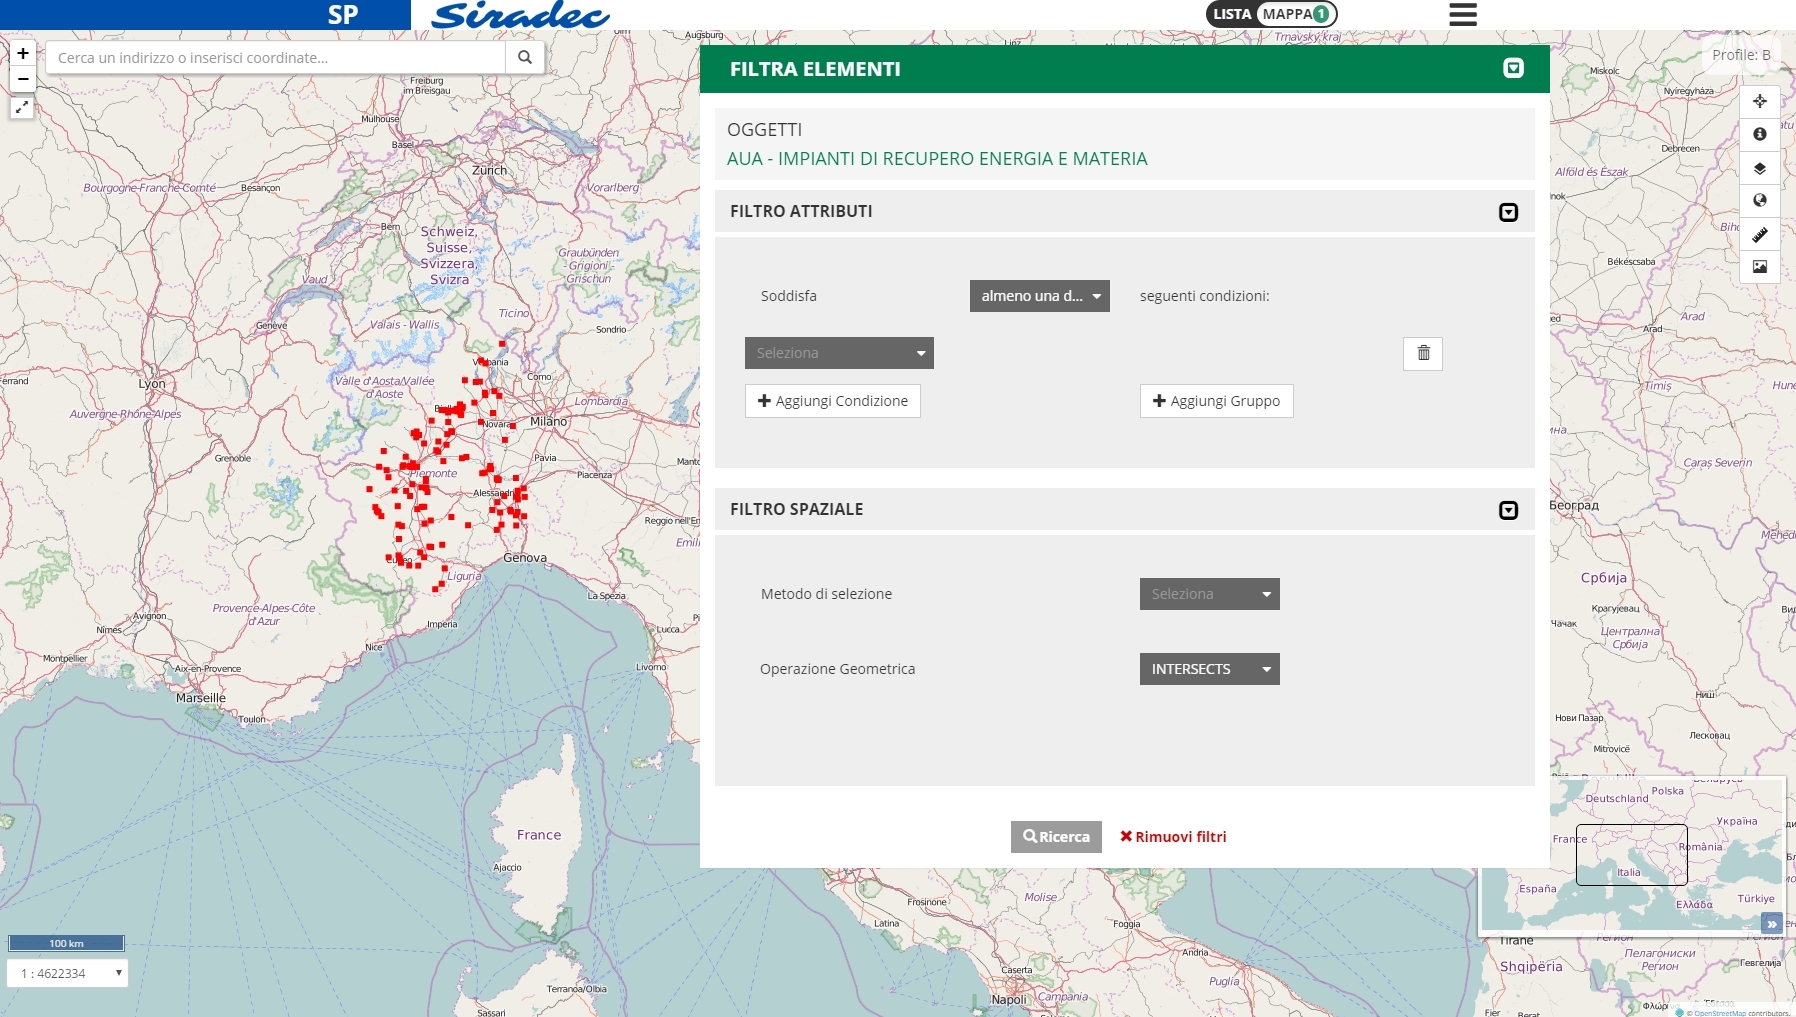Select the pan/move map tool
Screen dimensions: 1796x1017
[1760, 101]
